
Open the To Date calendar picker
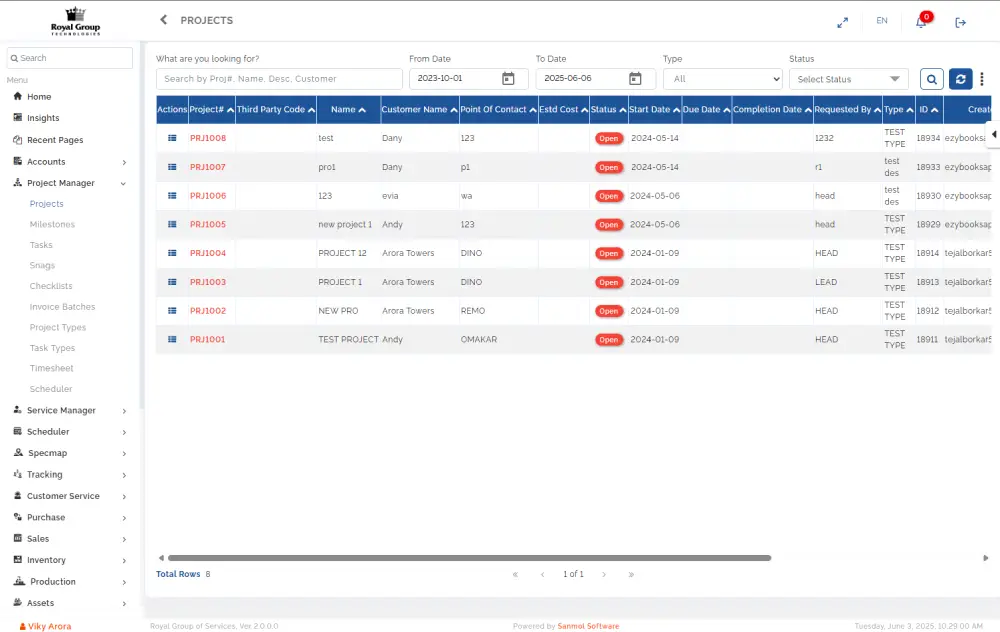[x=635, y=79]
